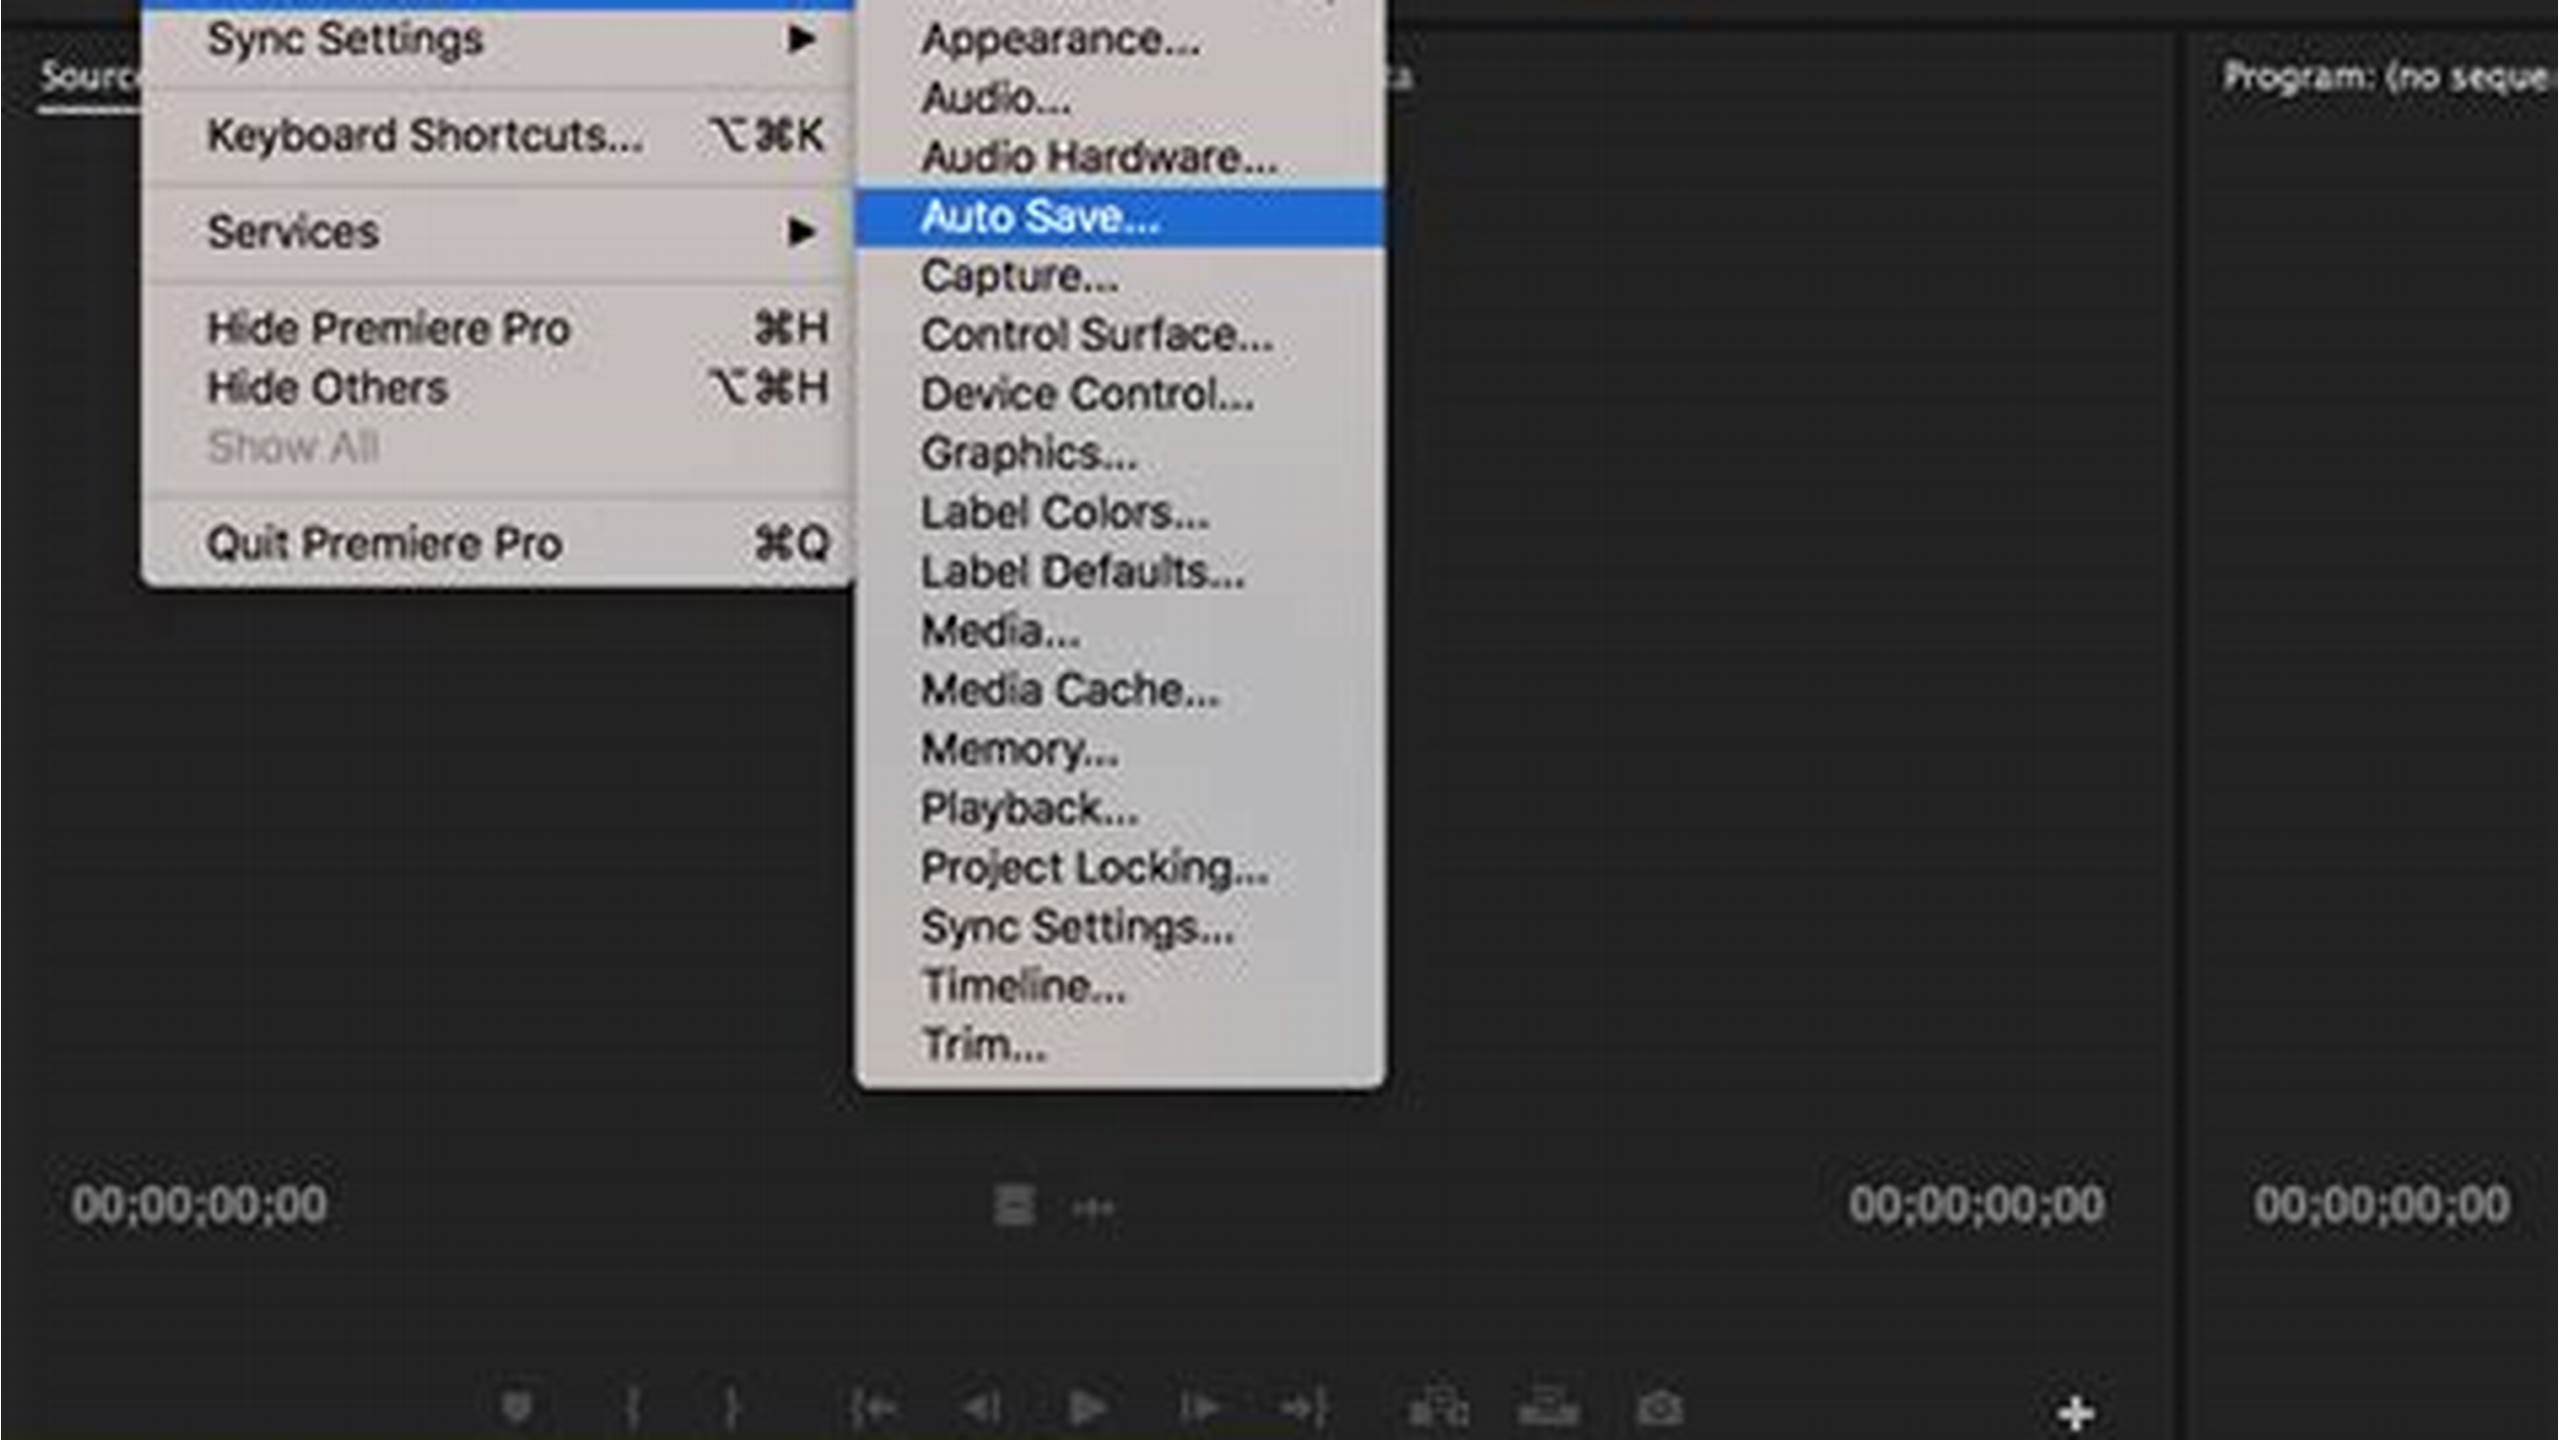Open Appearance preferences
This screenshot has height=1440, width=2560.
(x=1121, y=40)
